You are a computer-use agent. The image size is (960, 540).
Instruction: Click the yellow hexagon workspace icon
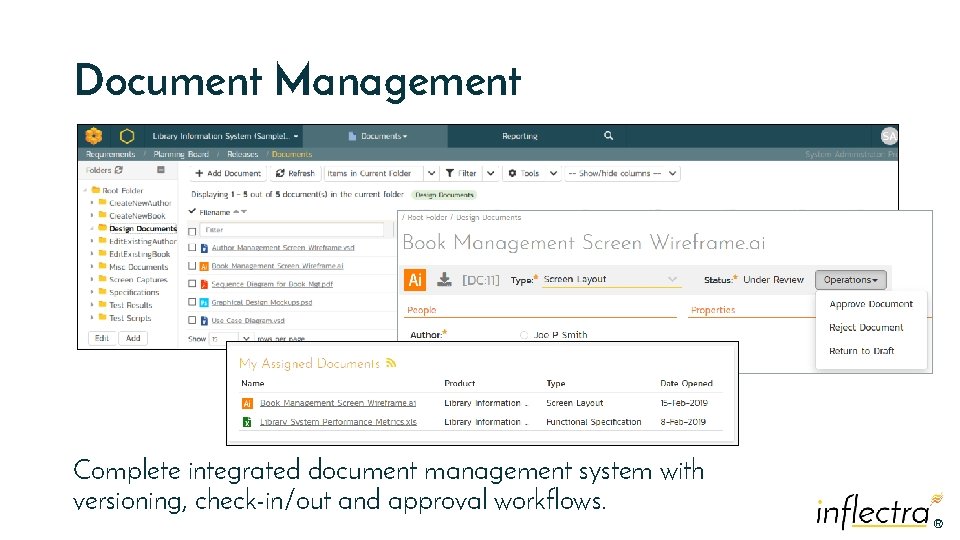point(127,136)
